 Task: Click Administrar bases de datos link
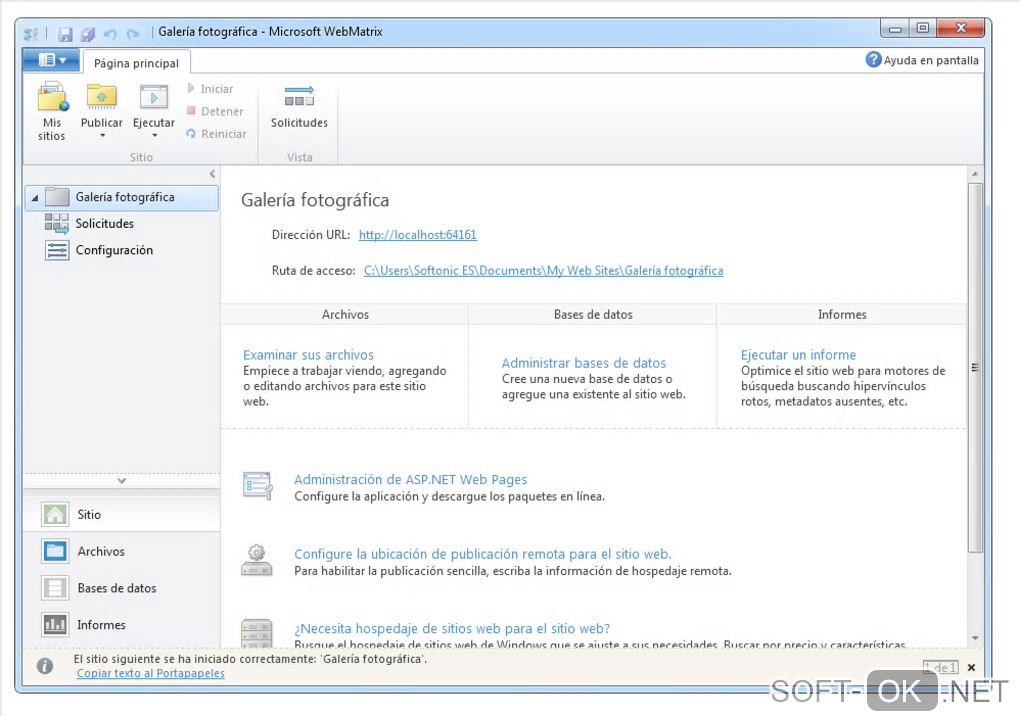pos(584,363)
